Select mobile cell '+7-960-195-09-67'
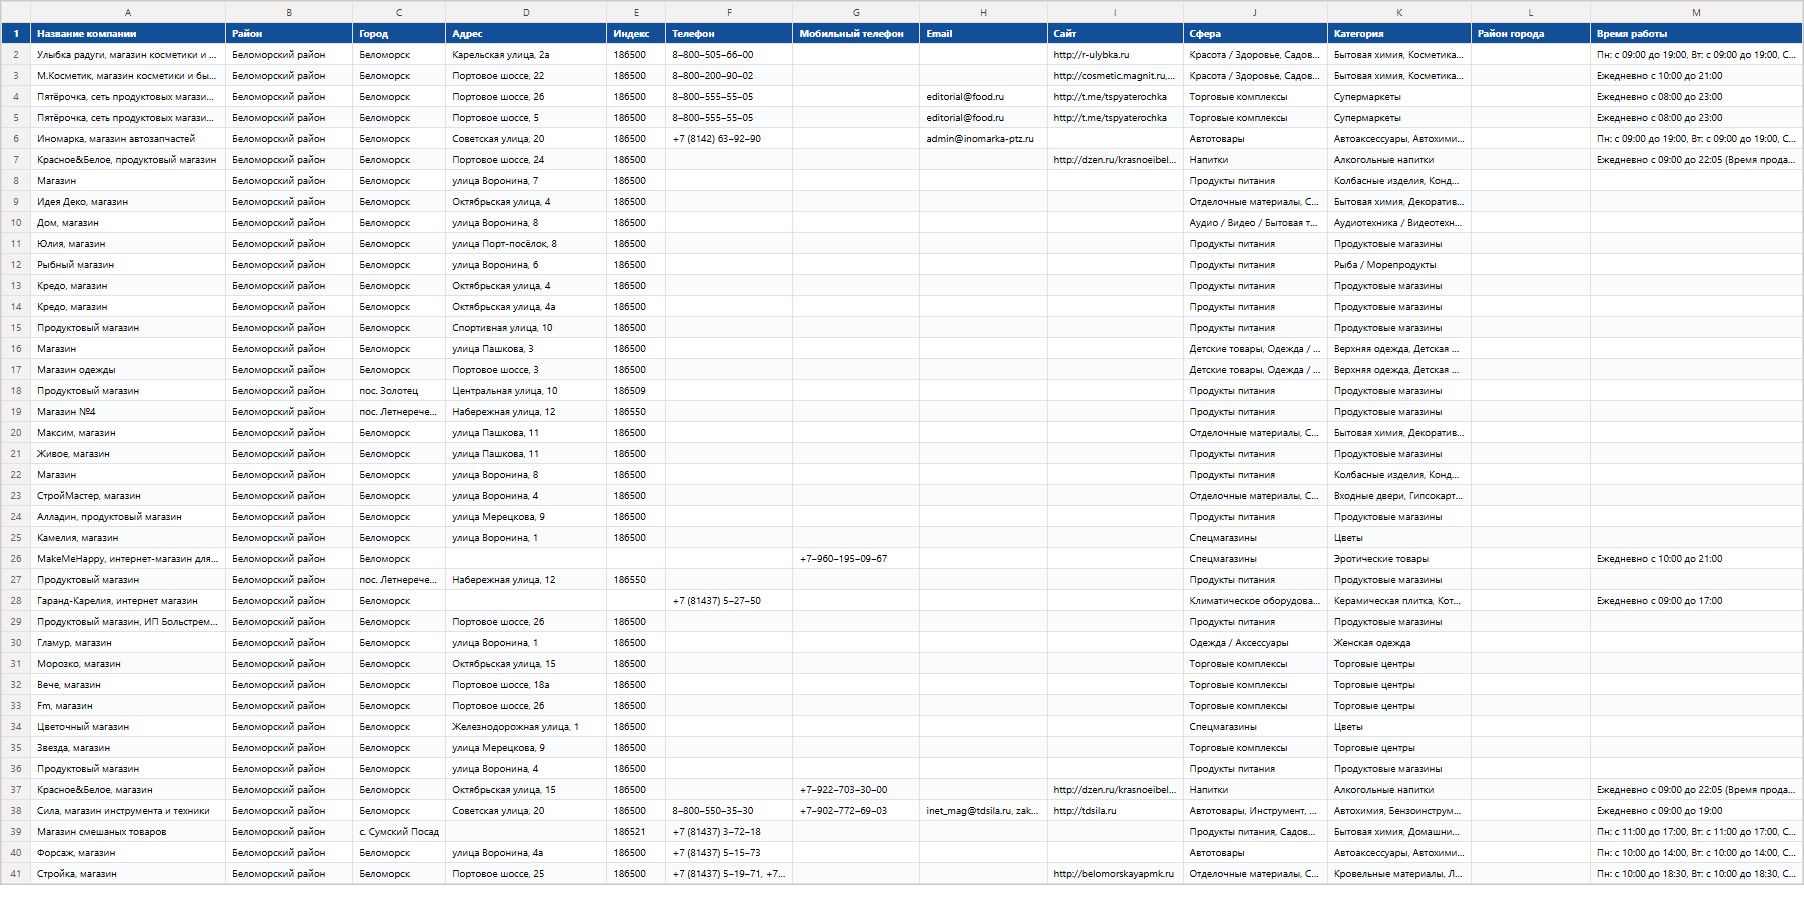 click(856, 559)
